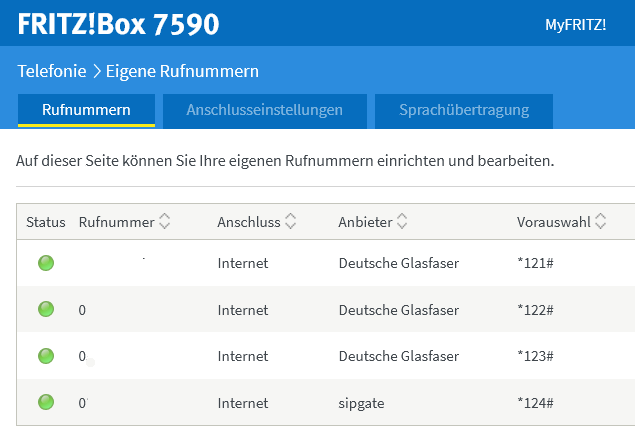The width and height of the screenshot is (635, 435).
Task: Click the *124# Vorauswahl value
Action: (x=535, y=403)
